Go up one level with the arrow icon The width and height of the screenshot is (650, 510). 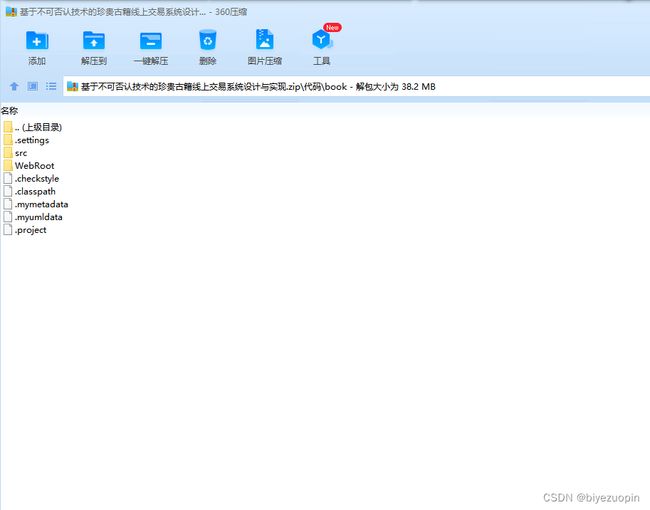[14, 86]
